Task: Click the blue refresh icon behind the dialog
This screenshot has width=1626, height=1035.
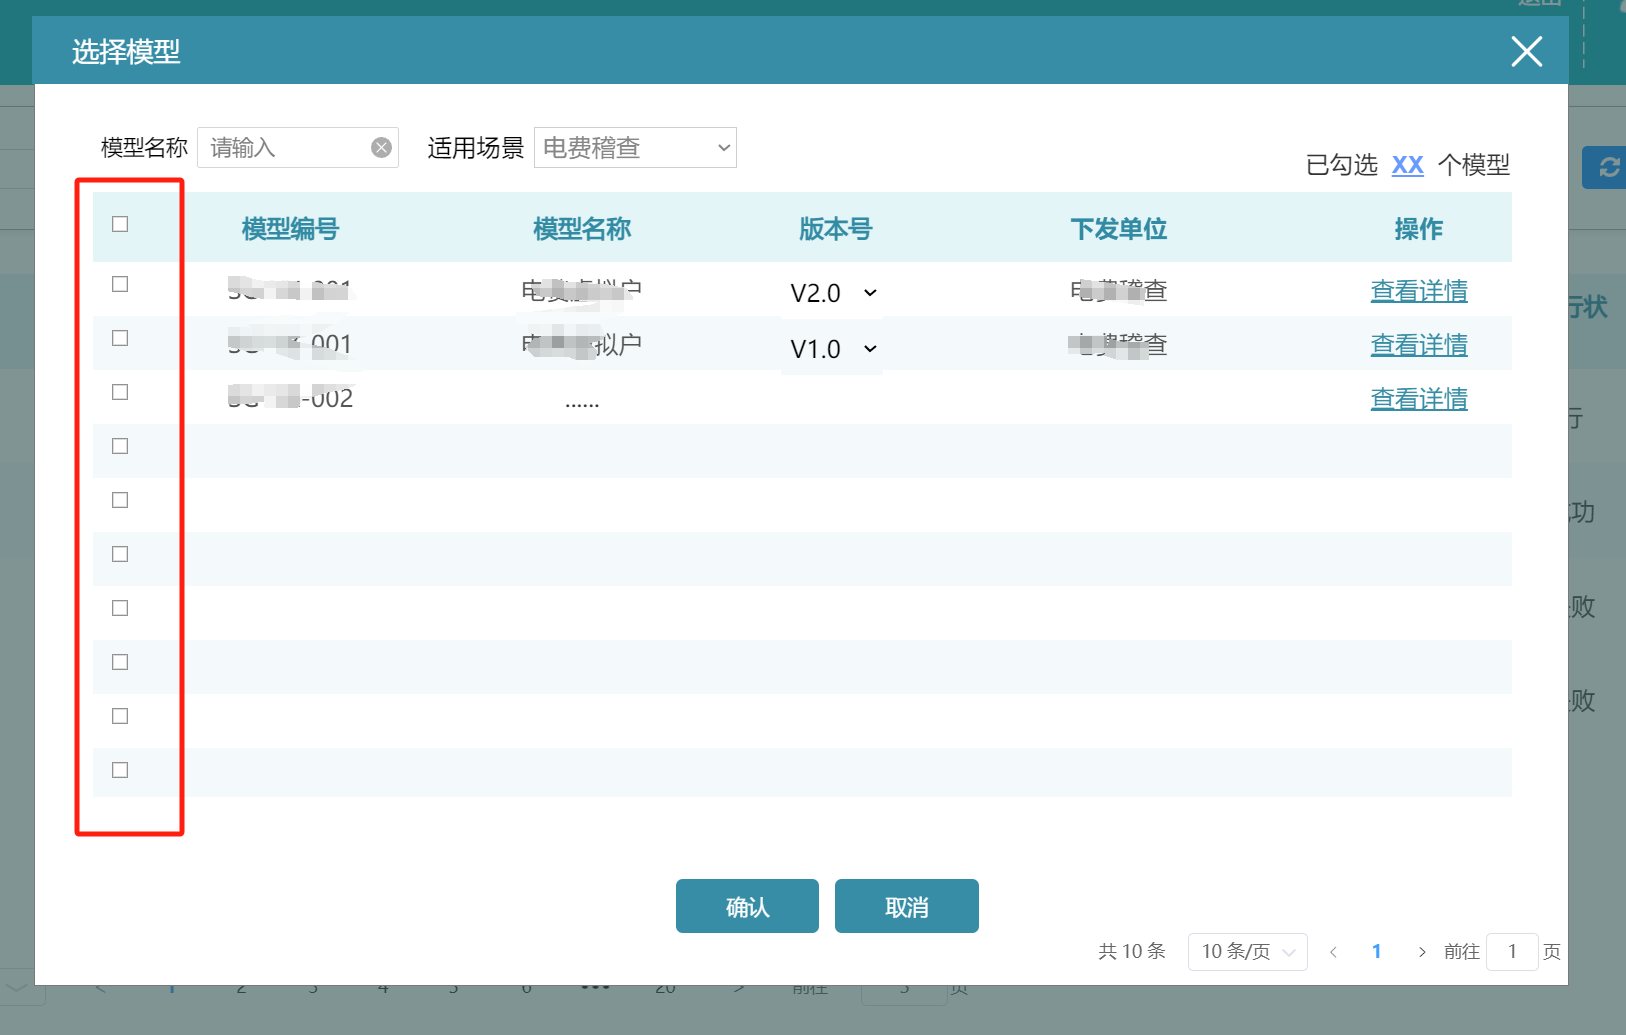Action: coord(1607,167)
